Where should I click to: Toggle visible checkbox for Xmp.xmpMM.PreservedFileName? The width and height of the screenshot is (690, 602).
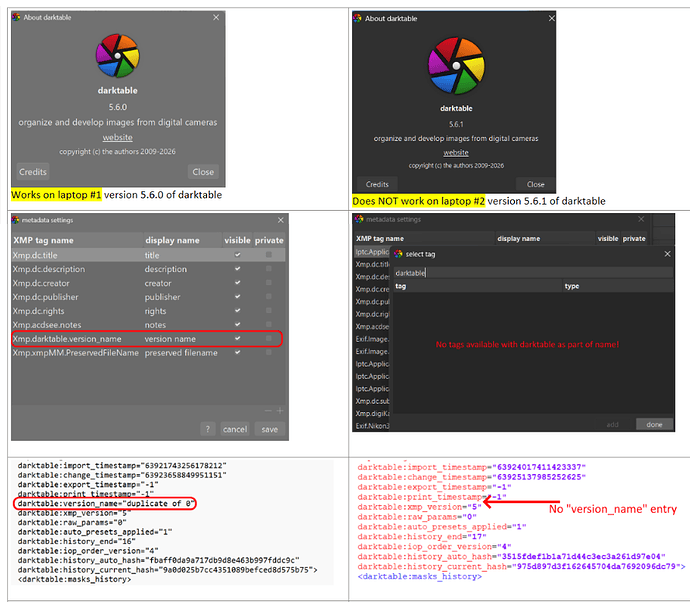[238, 352]
